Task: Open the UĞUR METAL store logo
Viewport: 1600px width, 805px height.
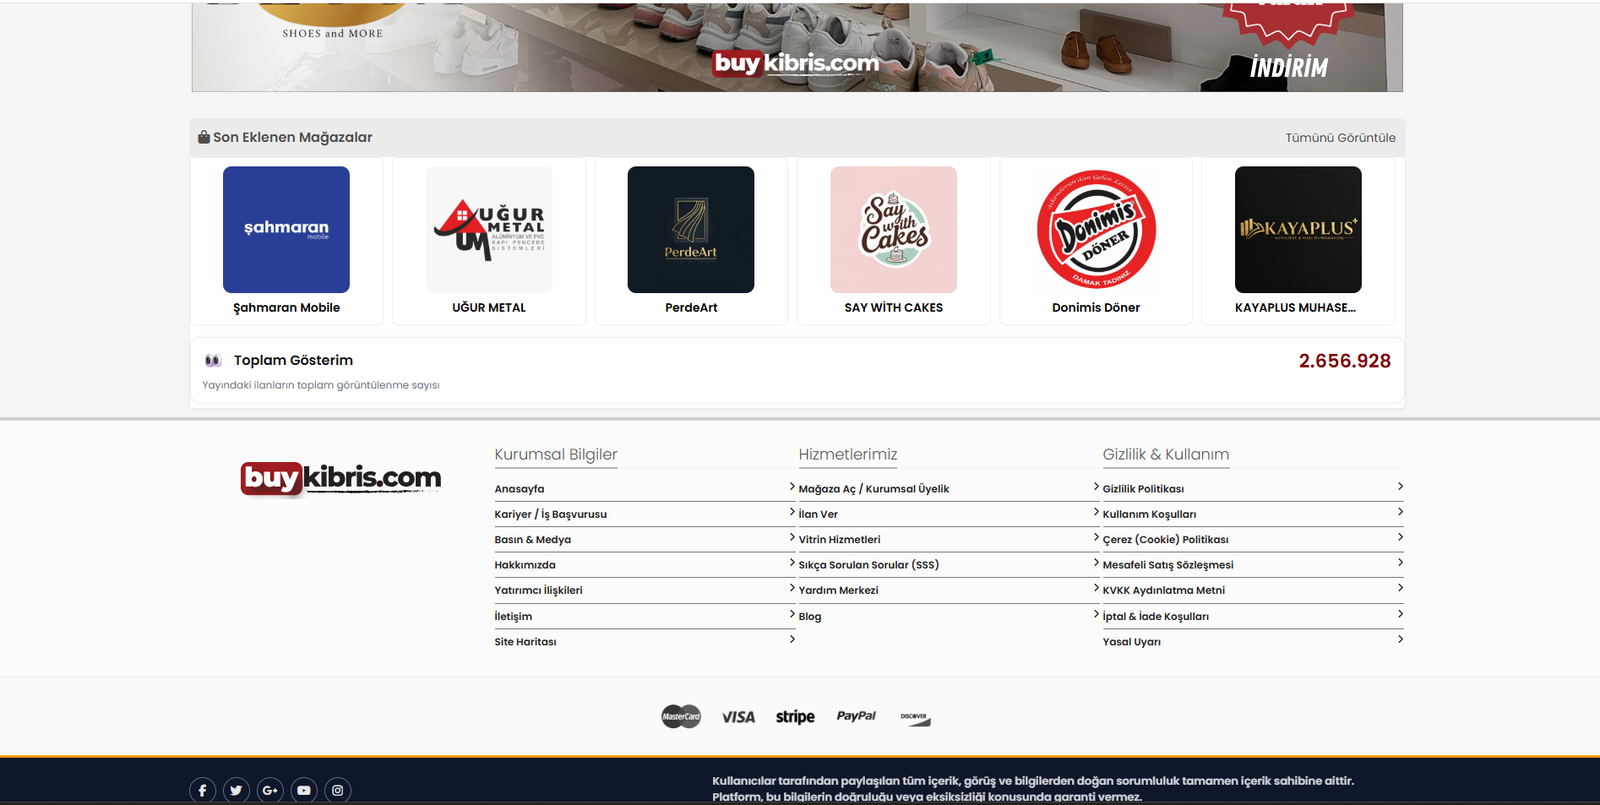Action: click(489, 230)
